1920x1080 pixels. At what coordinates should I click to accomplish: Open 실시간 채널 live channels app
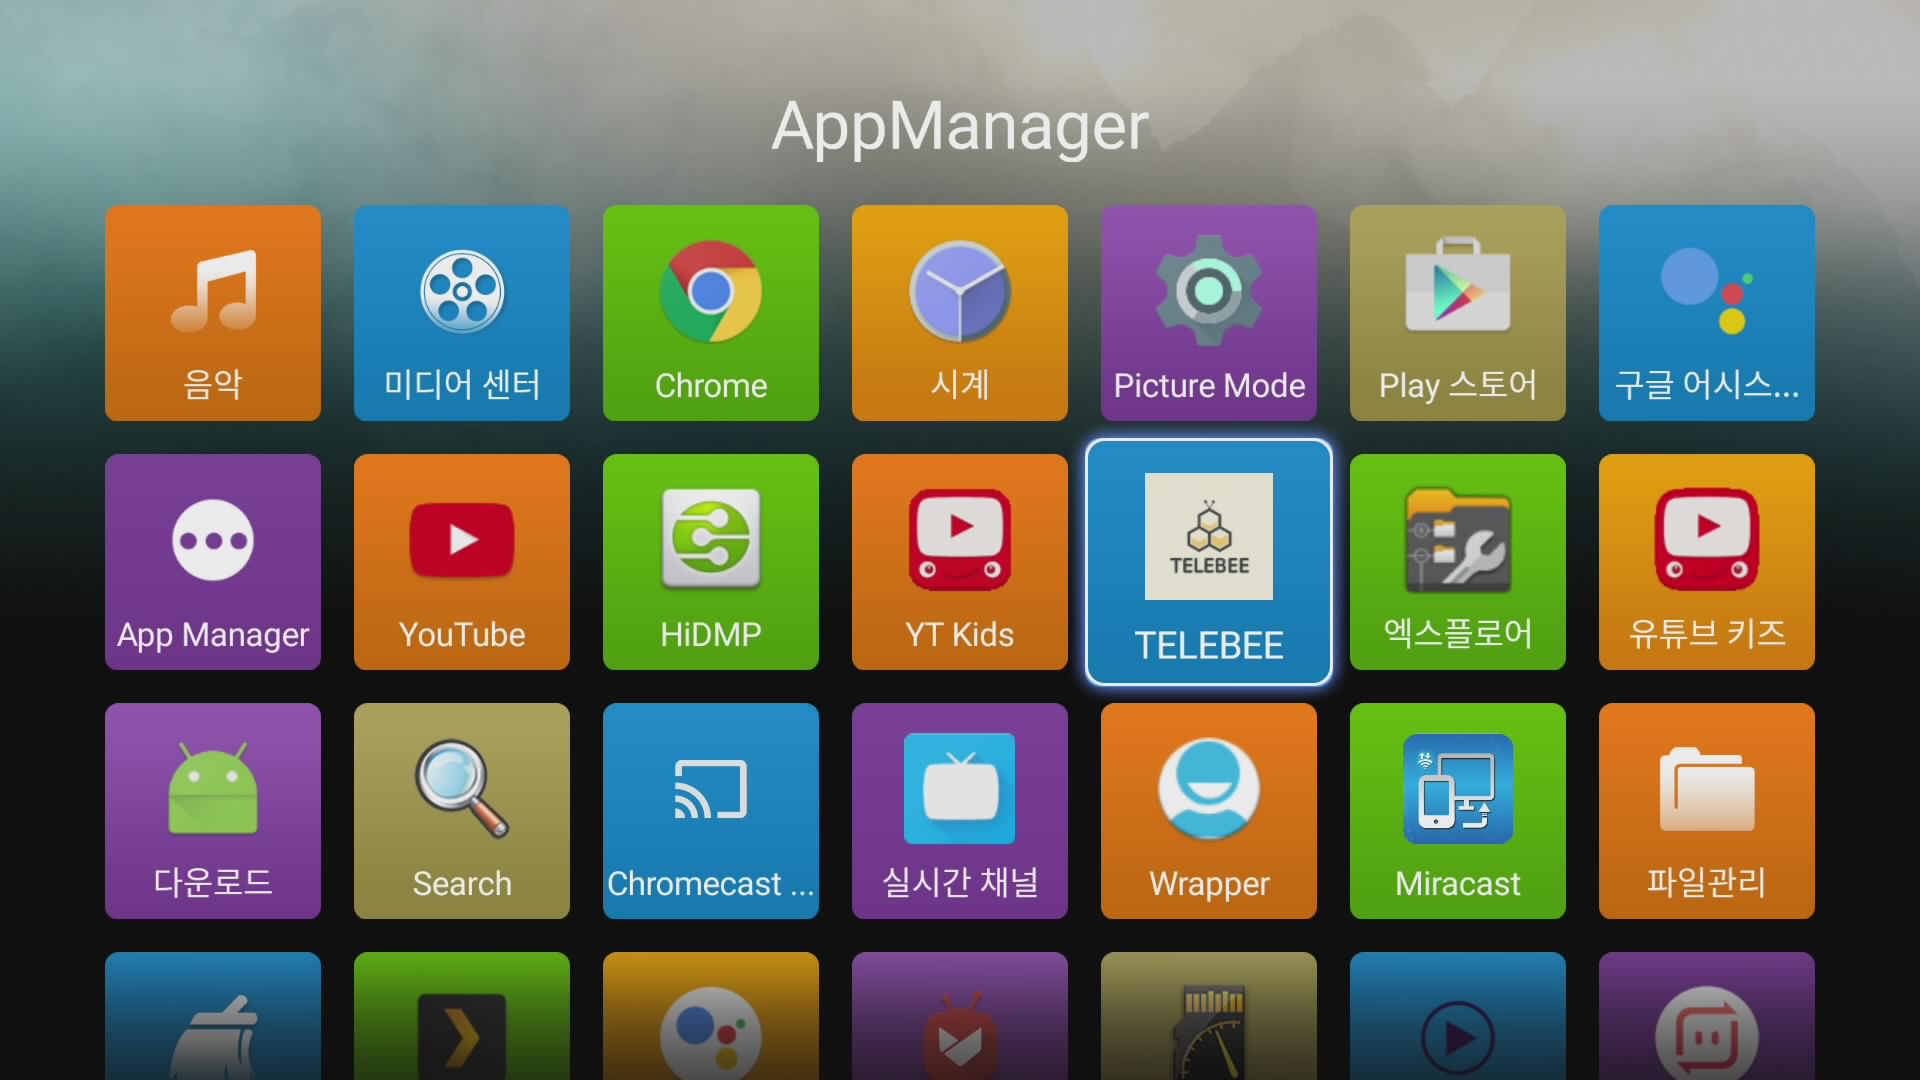click(960, 811)
